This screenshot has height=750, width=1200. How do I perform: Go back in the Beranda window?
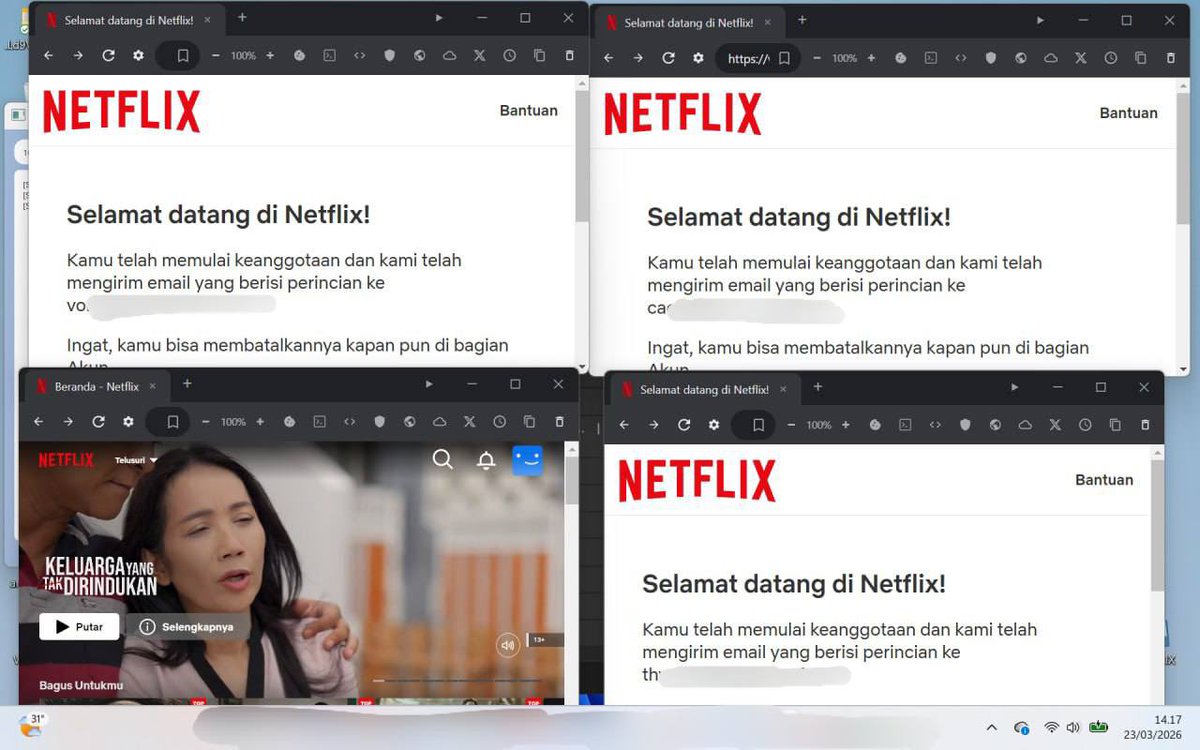click(38, 422)
